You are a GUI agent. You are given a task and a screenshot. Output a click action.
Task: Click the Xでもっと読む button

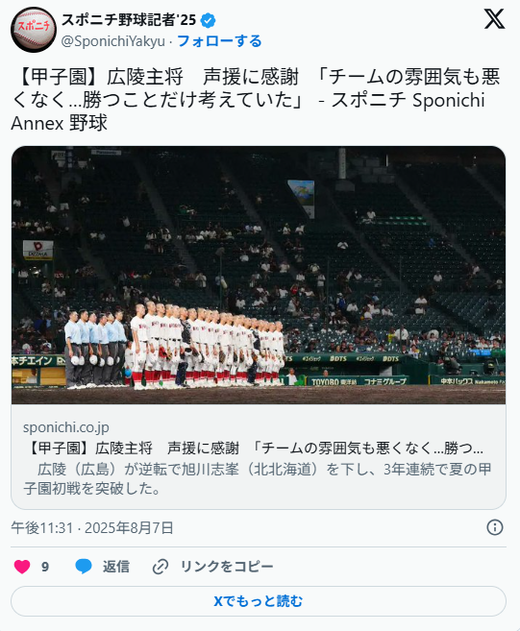[258, 601]
